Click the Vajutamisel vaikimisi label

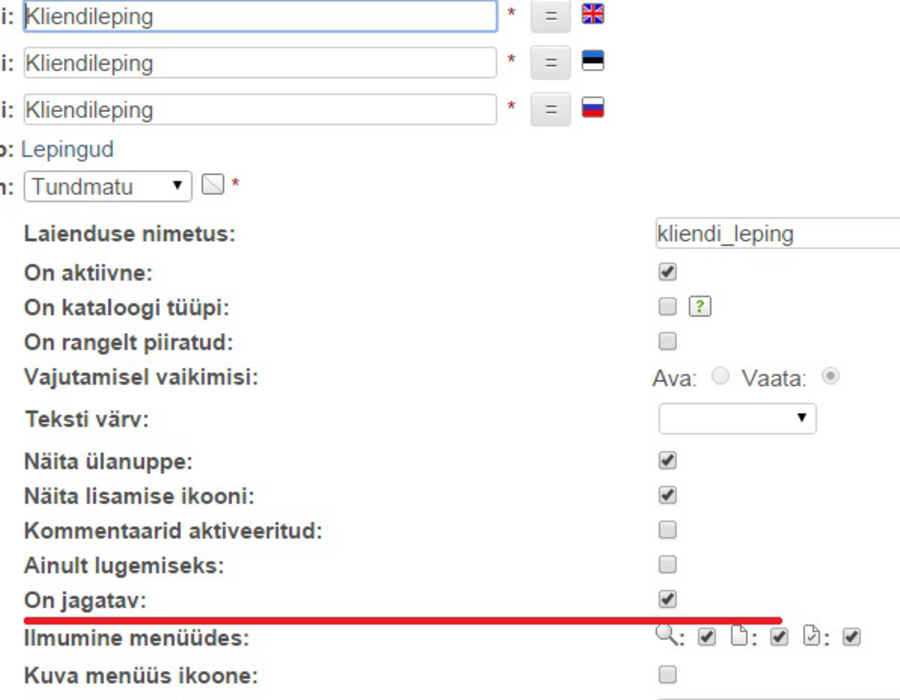point(141,377)
